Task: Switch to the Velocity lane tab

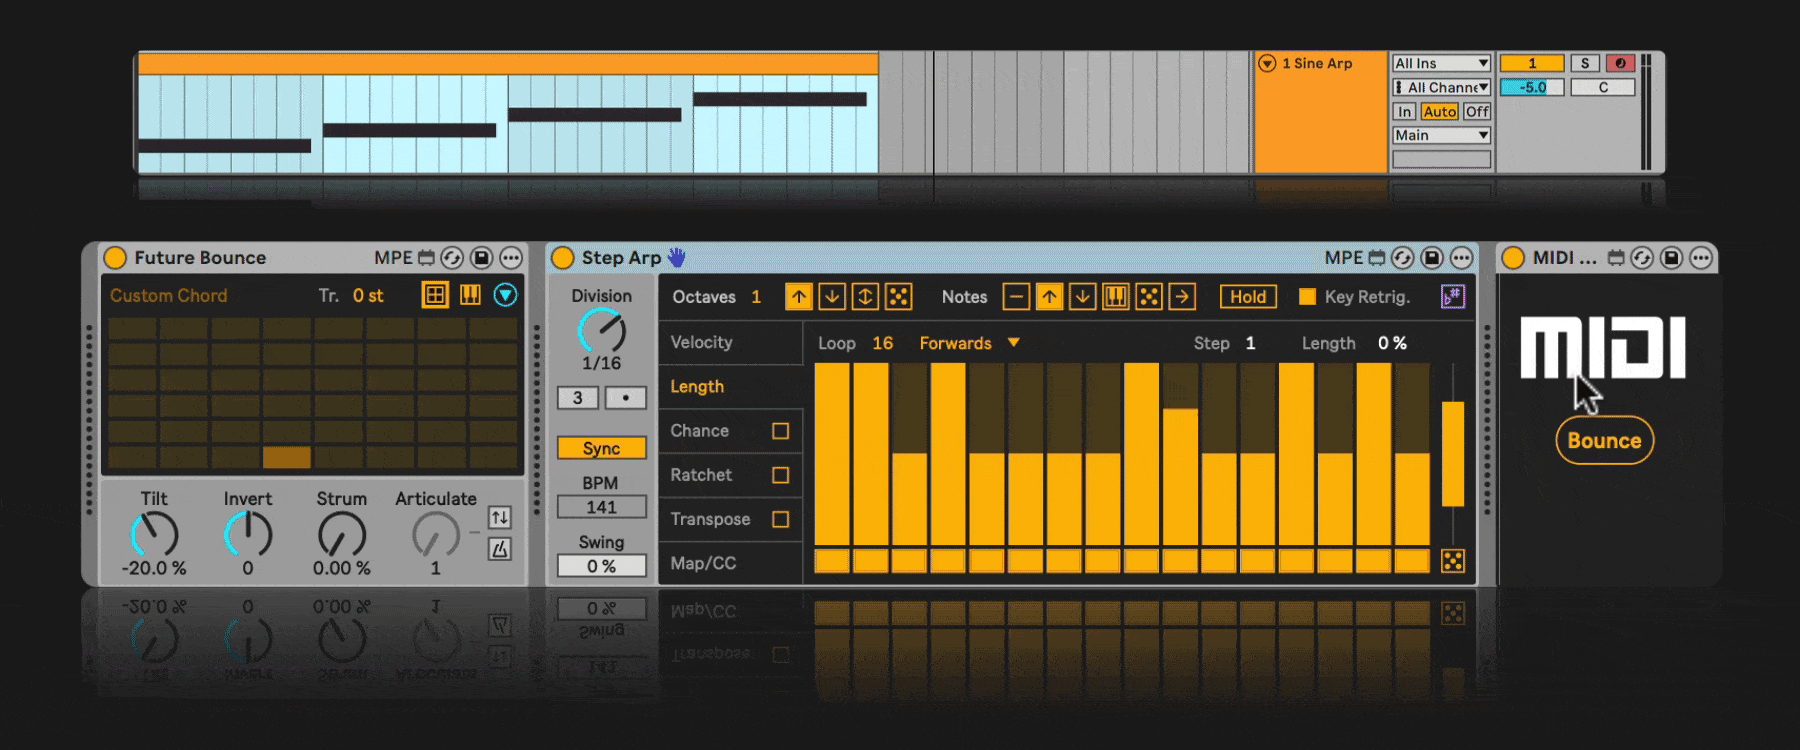Action: (x=701, y=342)
